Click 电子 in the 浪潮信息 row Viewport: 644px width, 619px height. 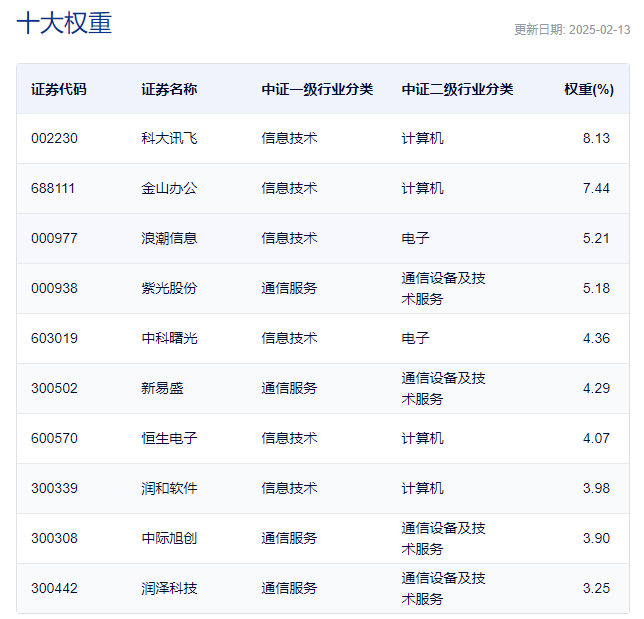click(x=415, y=238)
